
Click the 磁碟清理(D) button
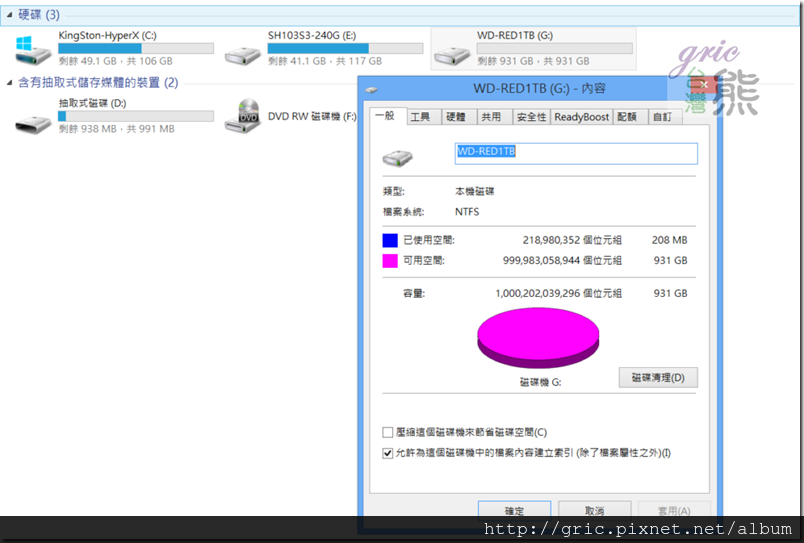(x=658, y=378)
